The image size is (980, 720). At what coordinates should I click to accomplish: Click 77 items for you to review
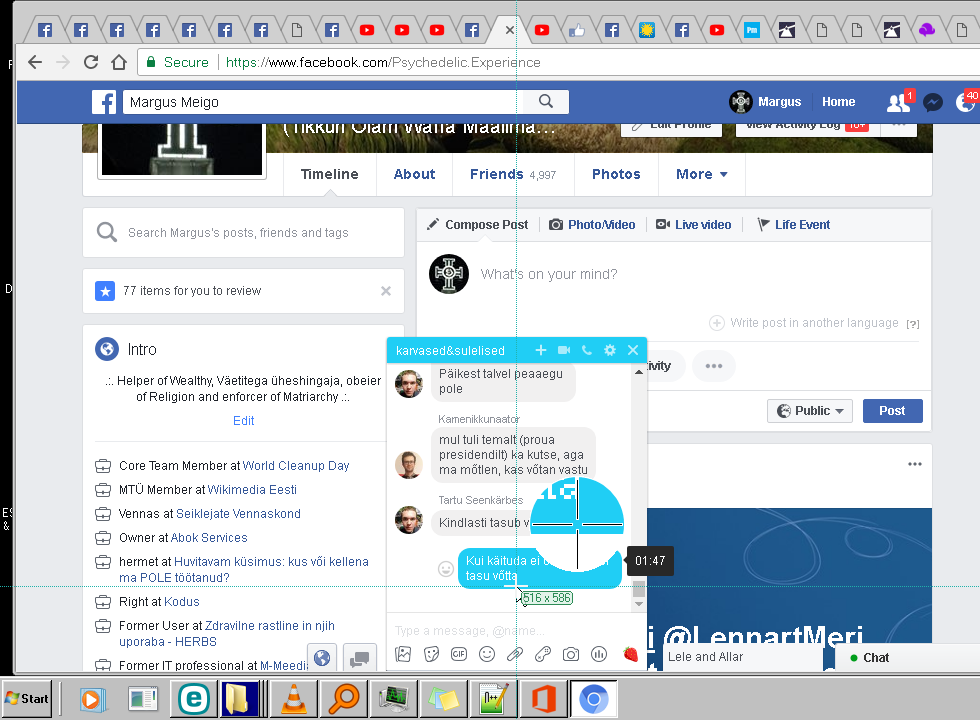192,291
